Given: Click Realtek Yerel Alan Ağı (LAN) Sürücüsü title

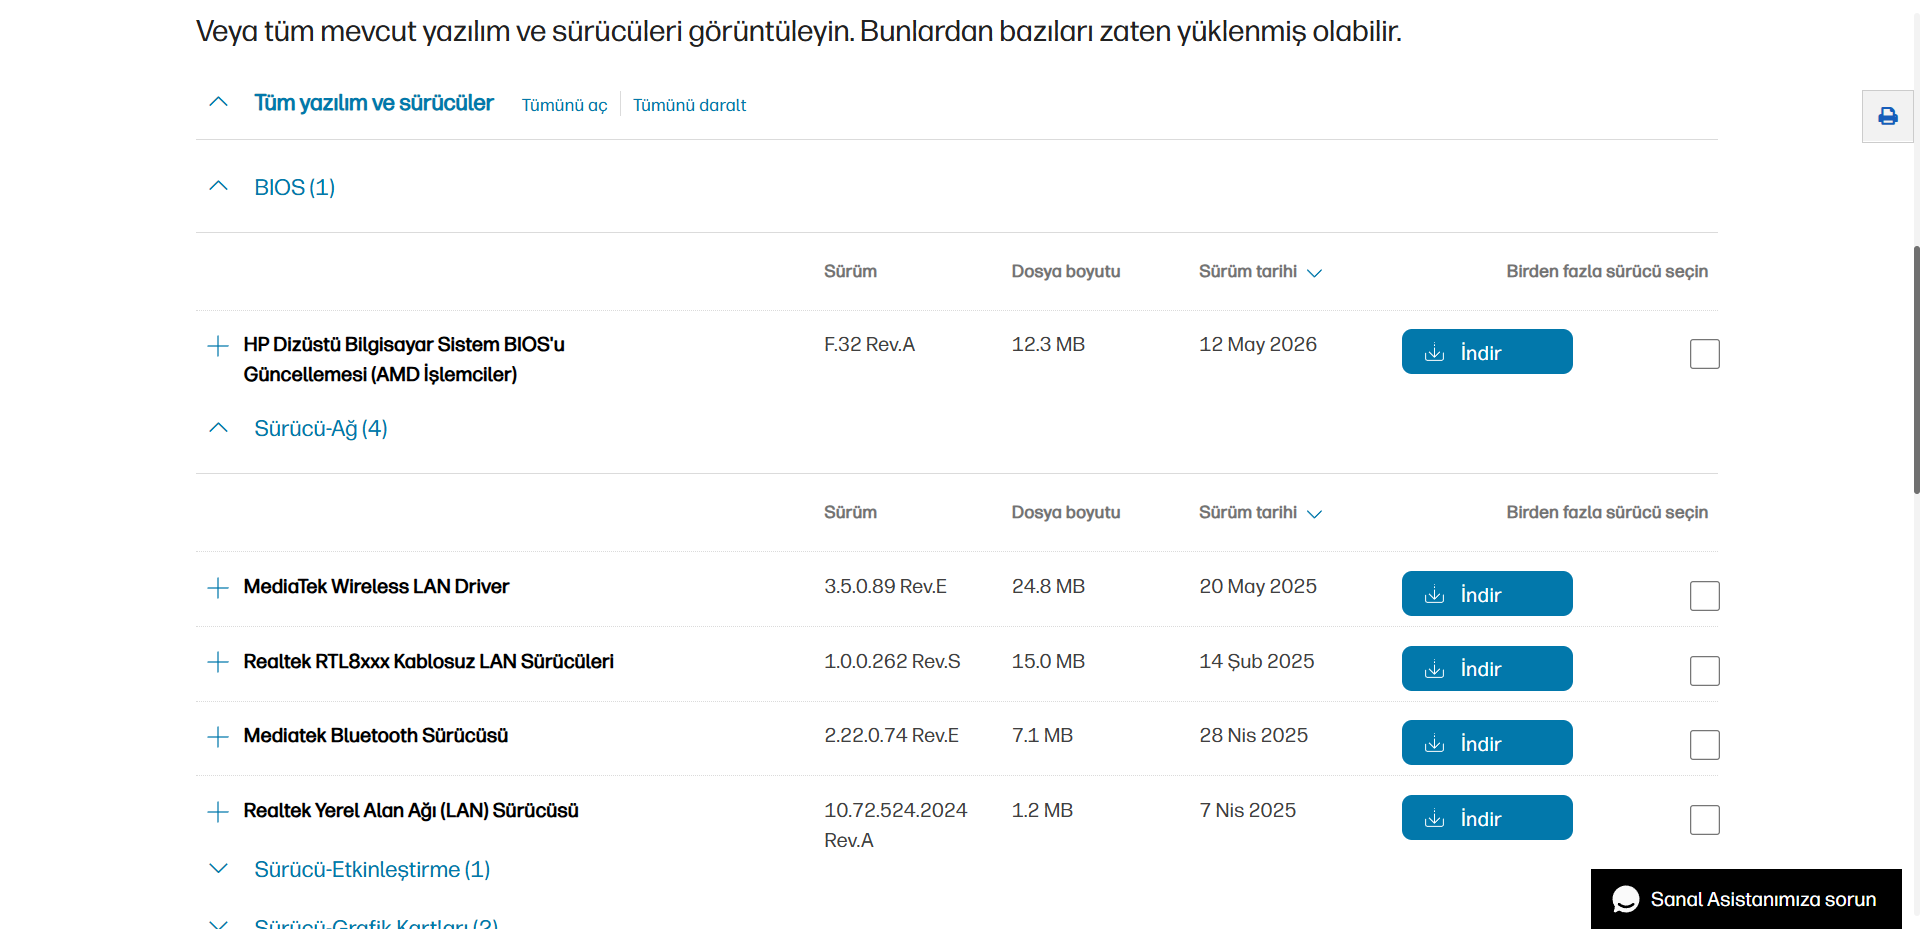Looking at the screenshot, I should click(x=411, y=811).
